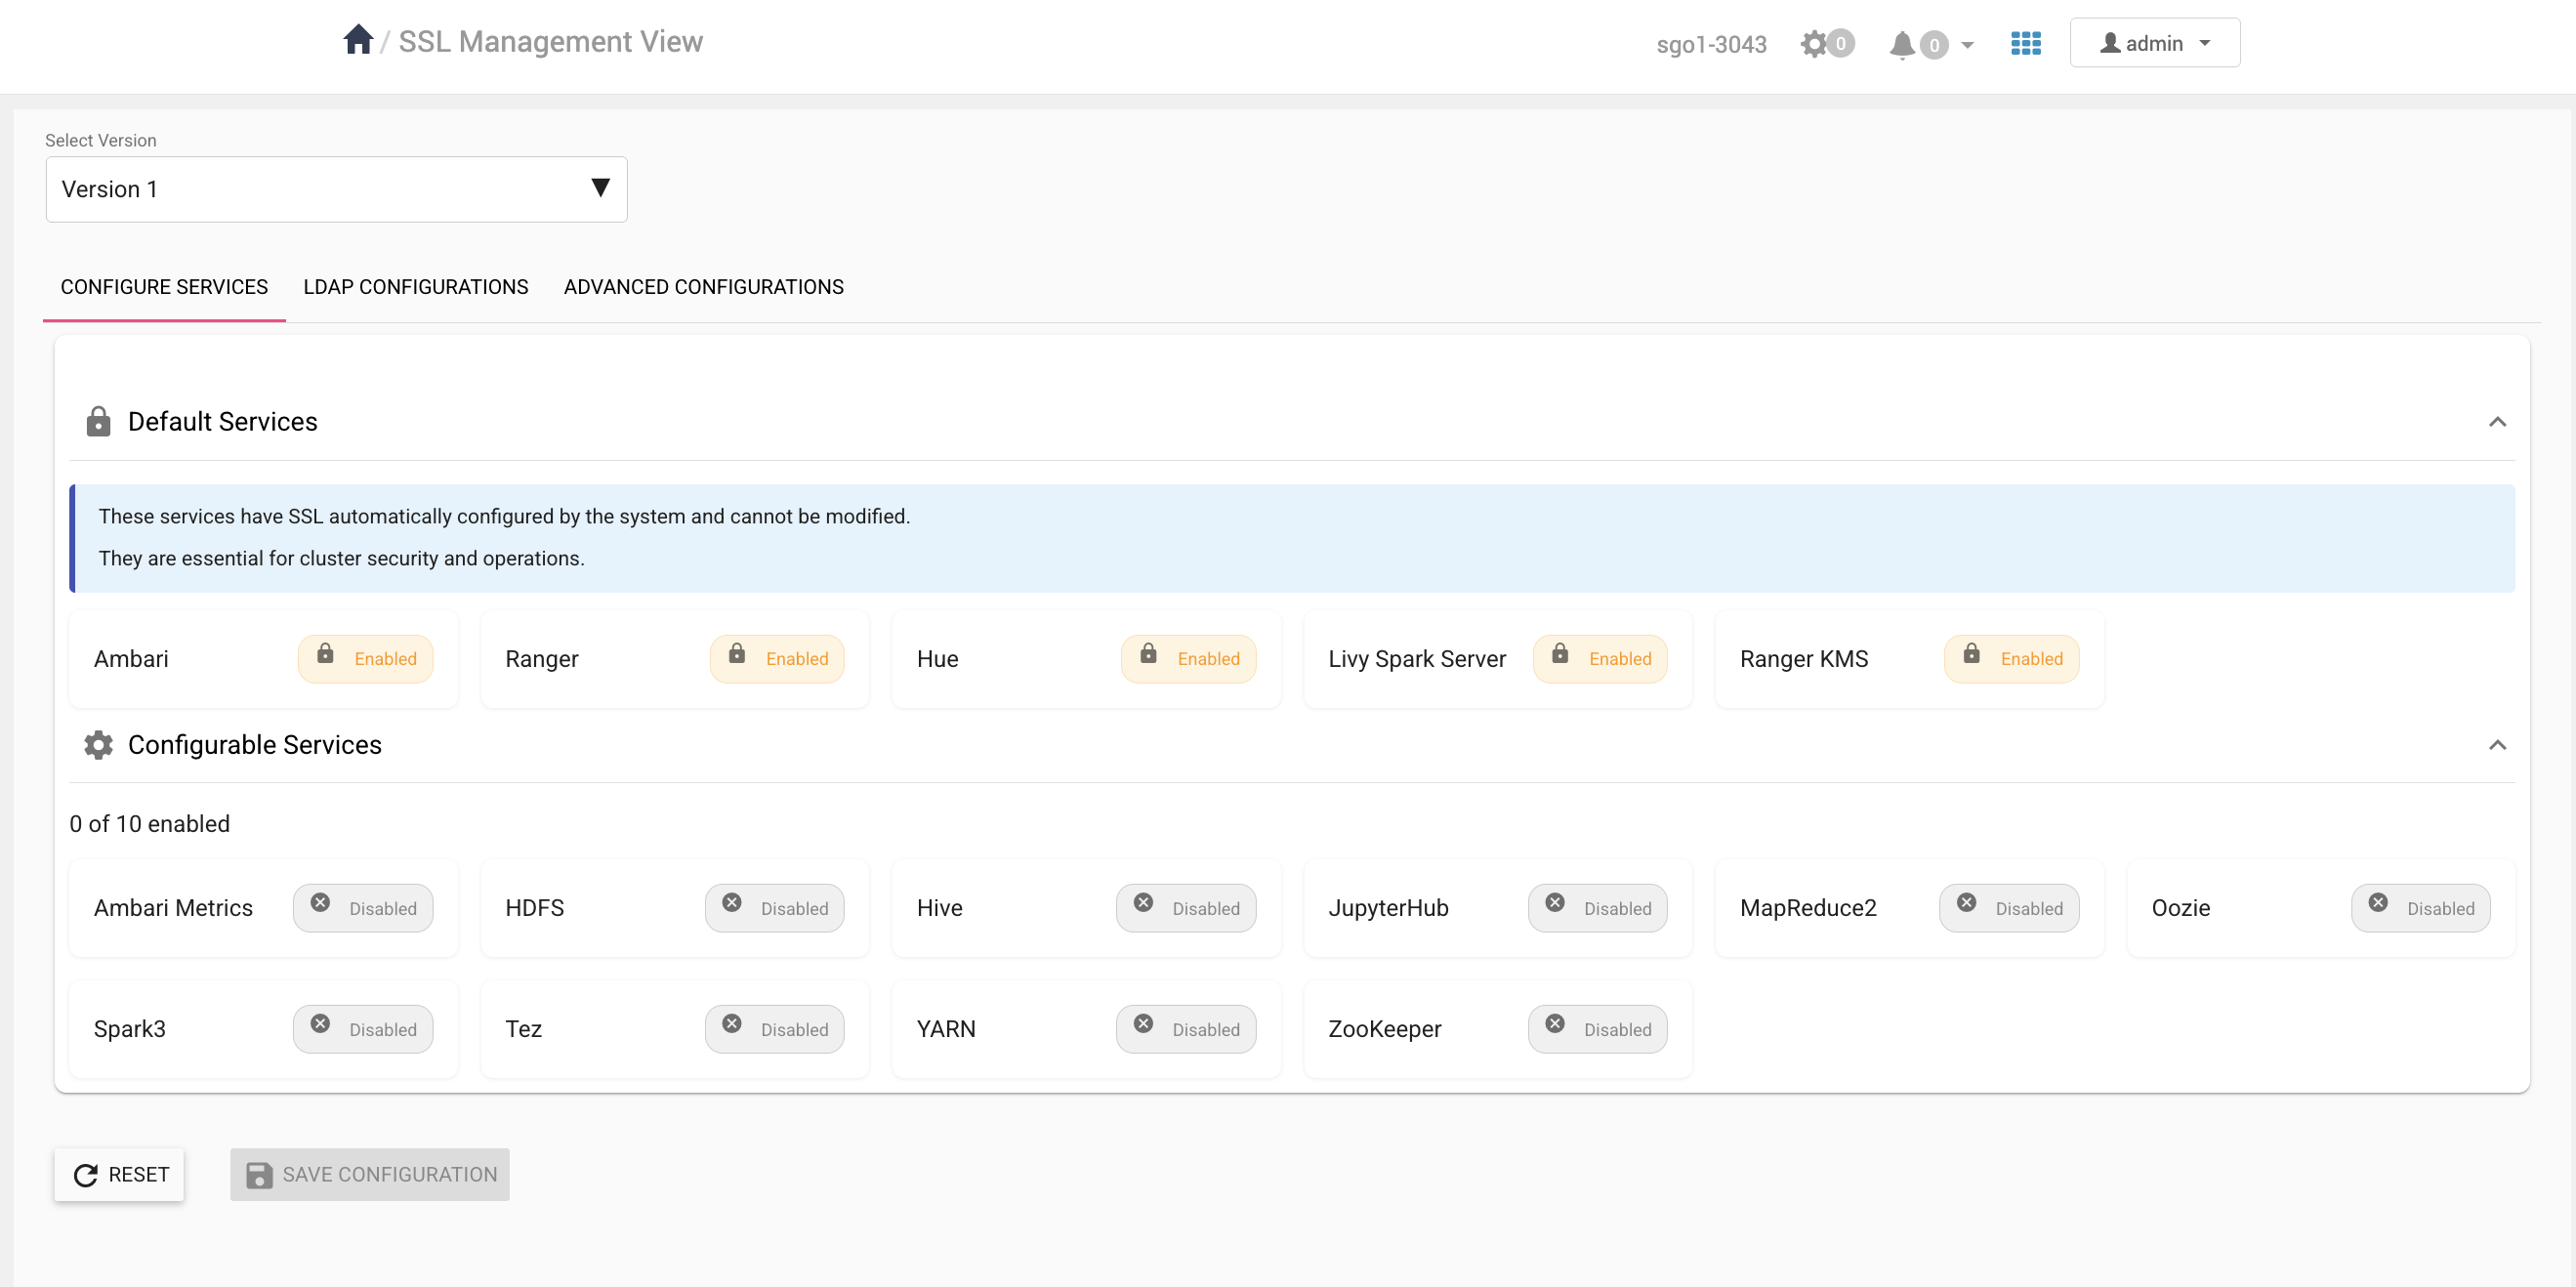Viewport: 2576px width, 1287px height.
Task: Toggle JupyterHub Disabled status
Action: tap(1597, 908)
